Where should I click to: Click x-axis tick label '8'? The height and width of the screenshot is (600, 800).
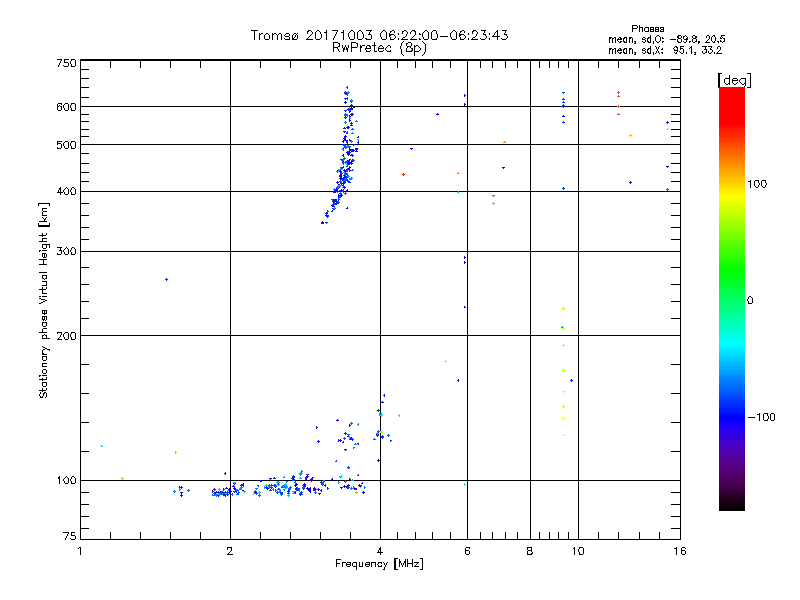530,551
